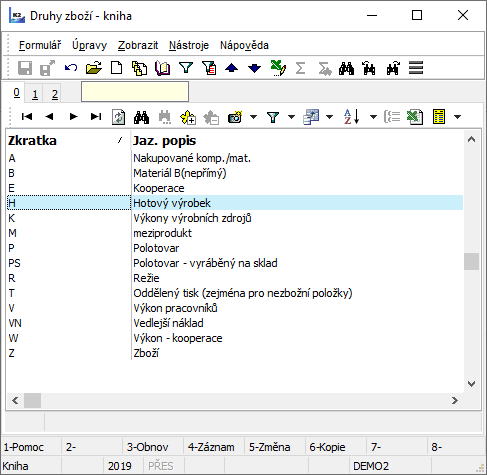Go to the next record

tap(73, 117)
